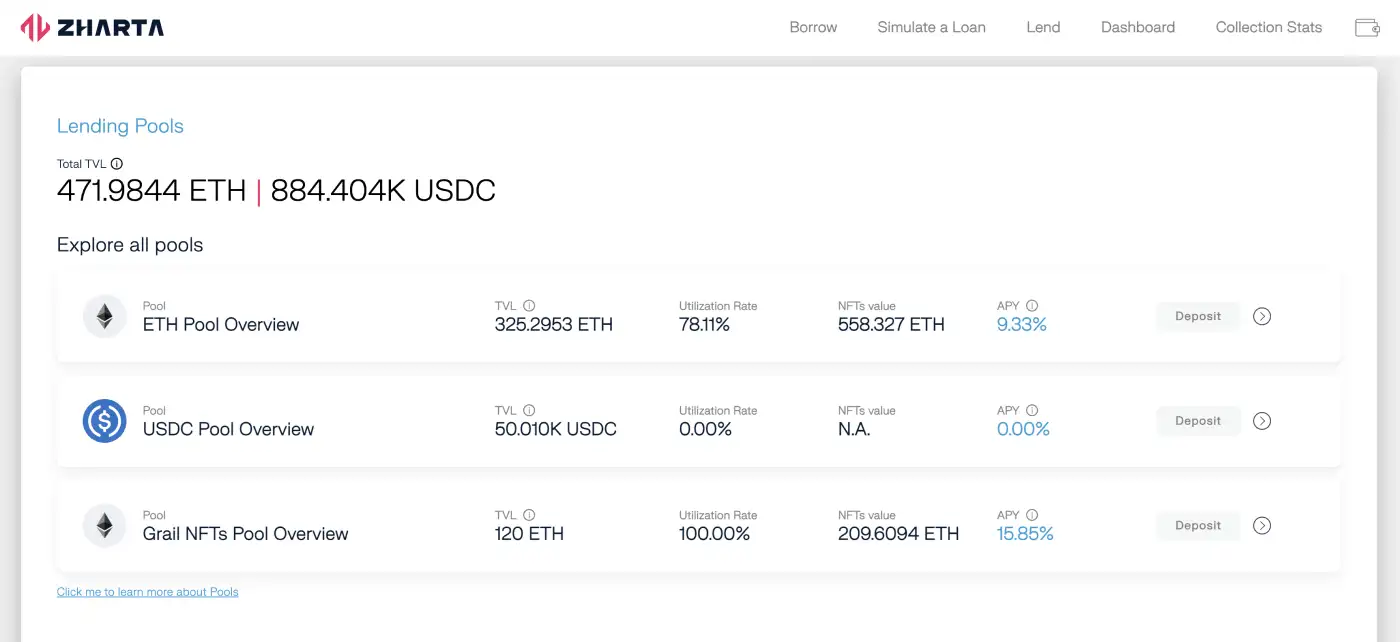This screenshot has width=1400, height=642.
Task: Go to Simulate a Loan
Action: coord(931,28)
